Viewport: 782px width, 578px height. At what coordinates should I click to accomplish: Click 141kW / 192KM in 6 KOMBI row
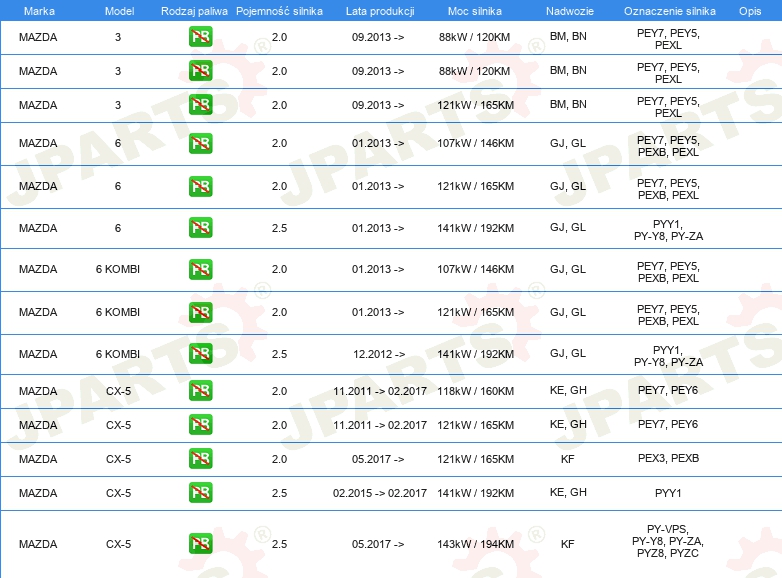pyautogui.click(x=475, y=354)
